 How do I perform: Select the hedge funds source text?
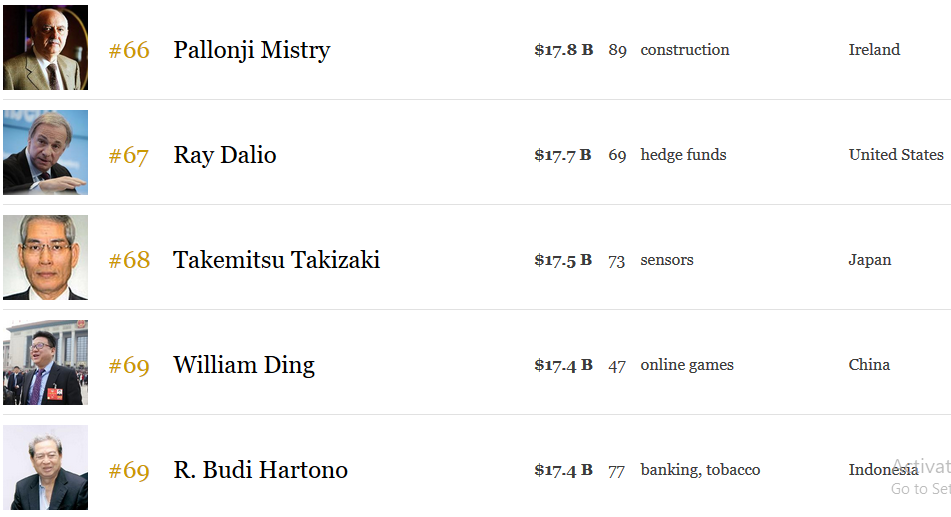pyautogui.click(x=684, y=155)
